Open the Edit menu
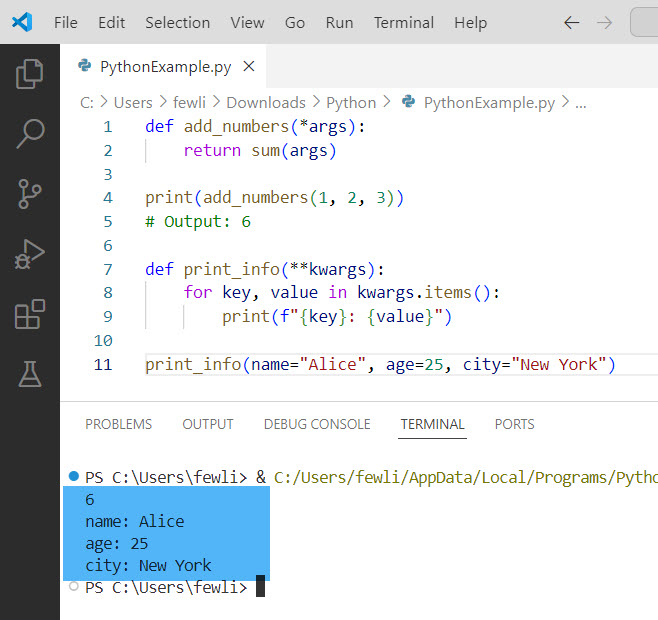 tap(111, 23)
